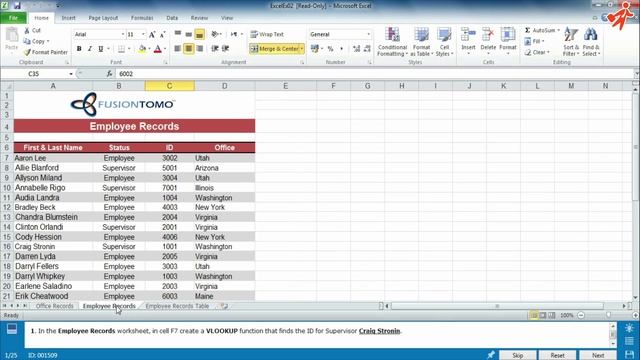Open Sort & Filter

pos(571,42)
